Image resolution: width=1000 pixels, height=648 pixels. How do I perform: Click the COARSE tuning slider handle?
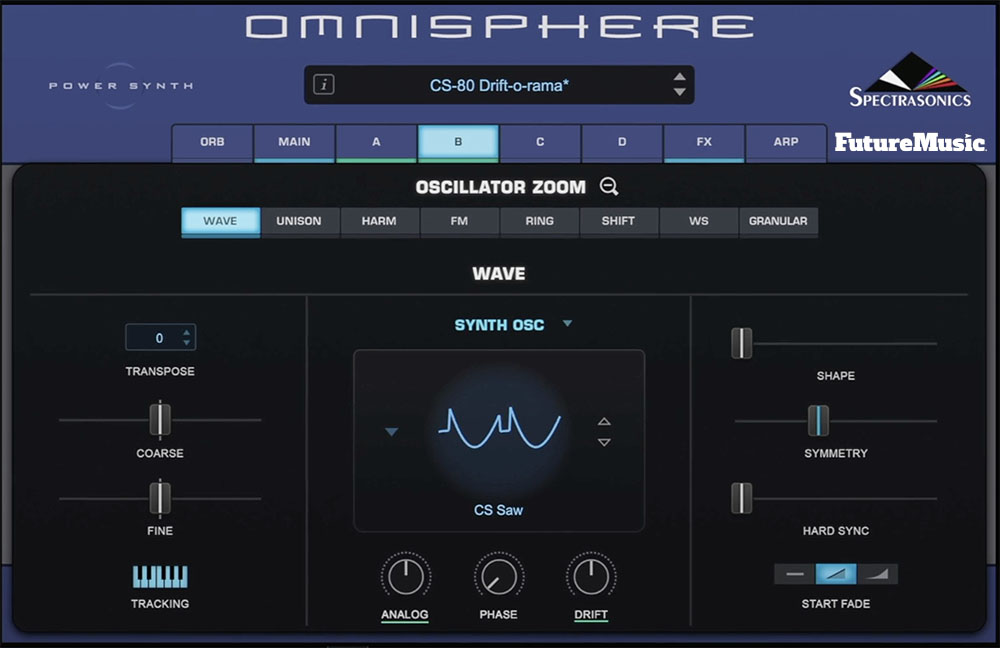160,419
